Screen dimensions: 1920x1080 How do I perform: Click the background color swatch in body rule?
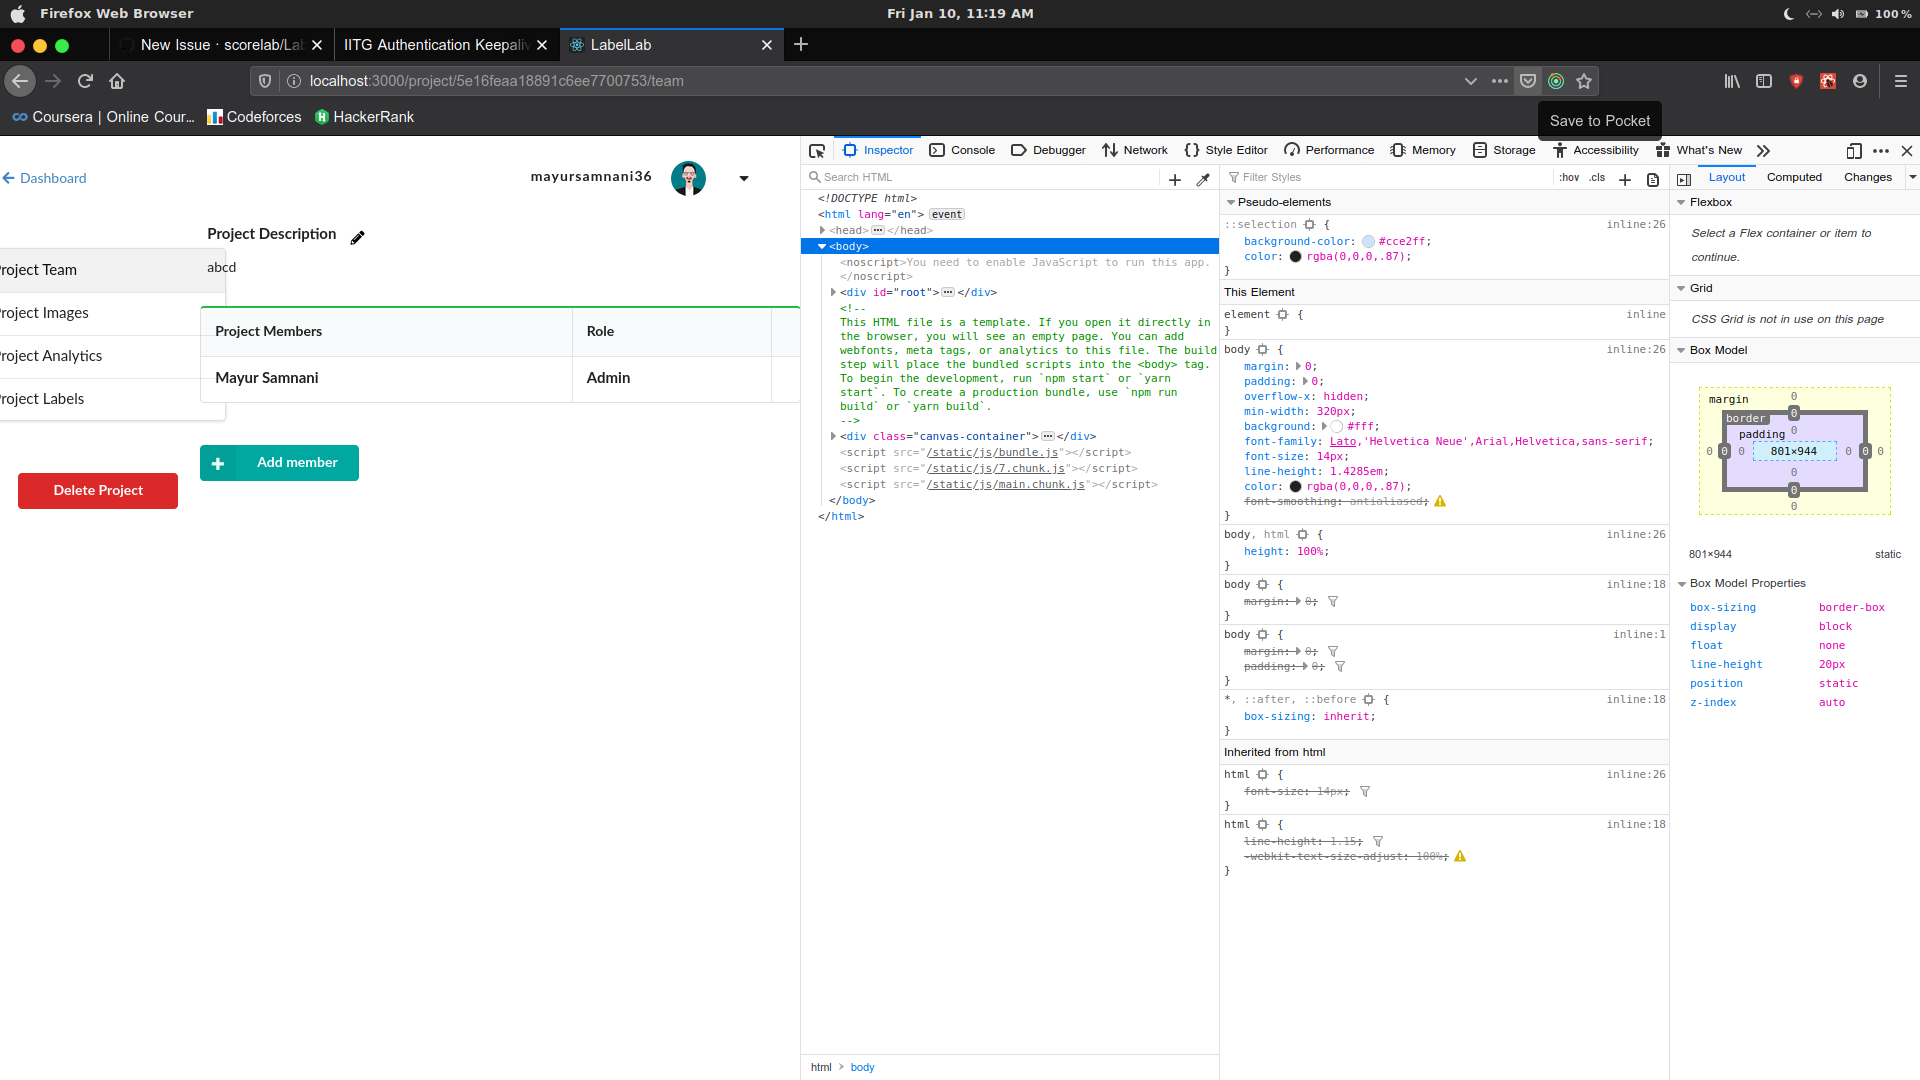(x=1338, y=426)
